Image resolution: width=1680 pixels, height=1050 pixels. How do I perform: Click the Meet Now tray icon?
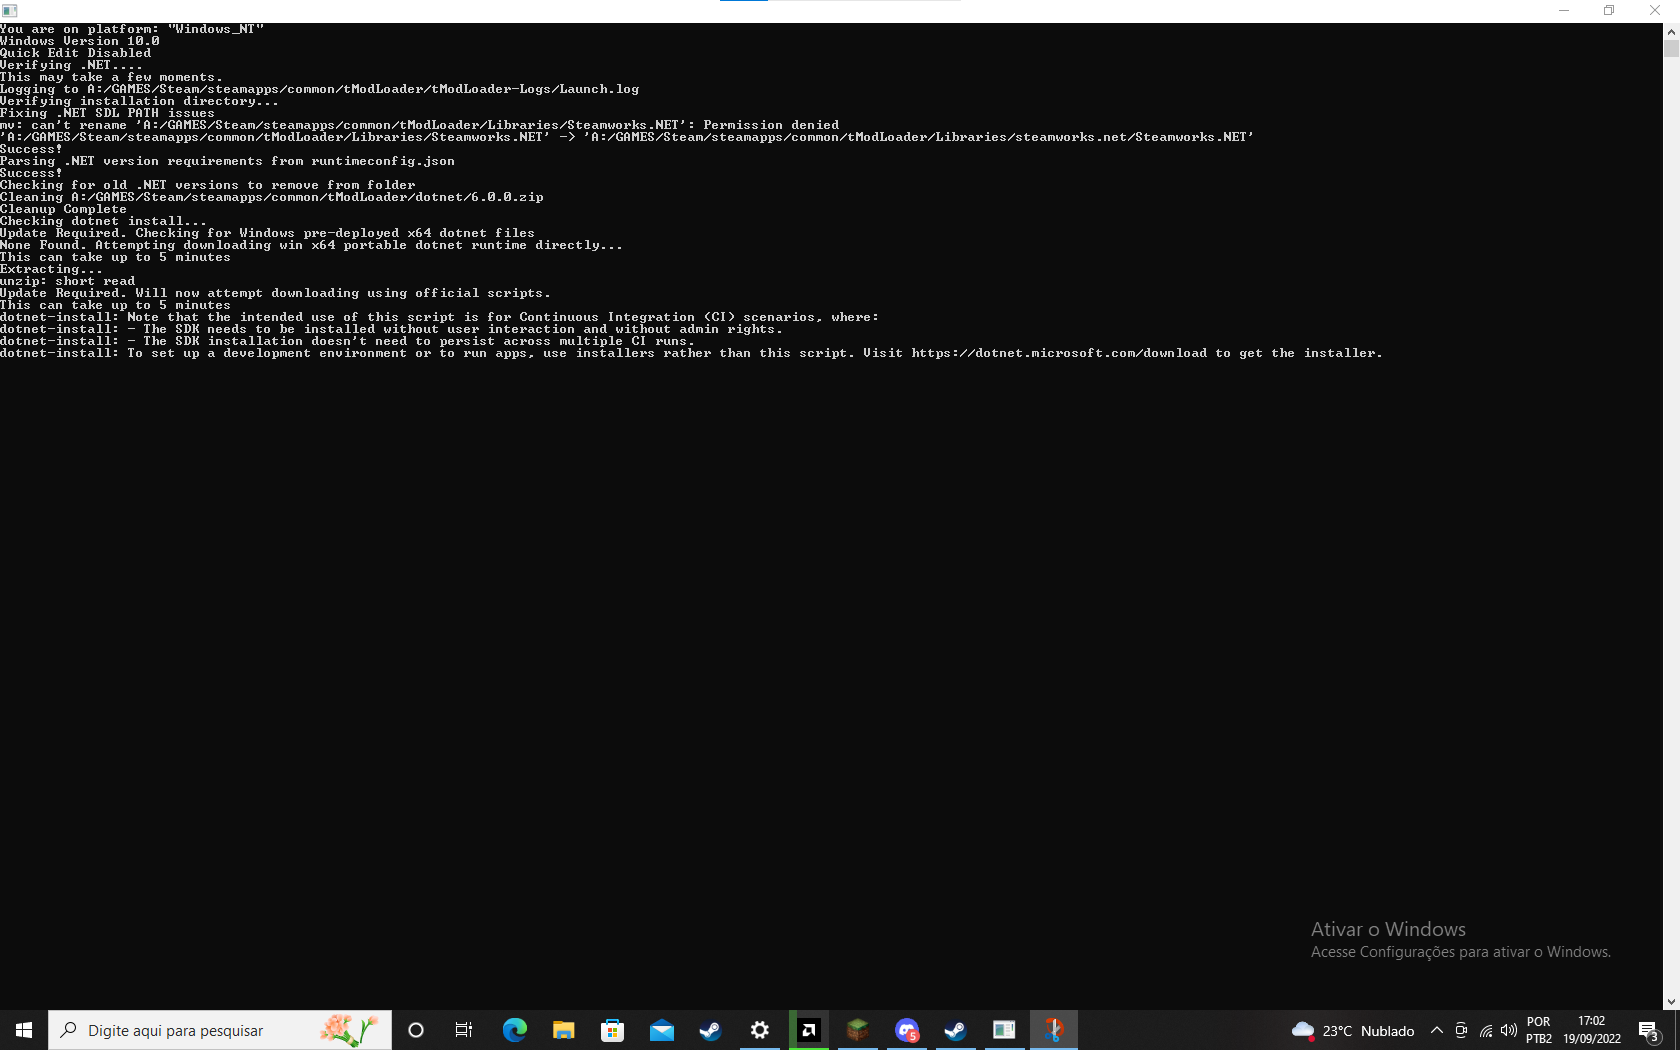(1461, 1031)
